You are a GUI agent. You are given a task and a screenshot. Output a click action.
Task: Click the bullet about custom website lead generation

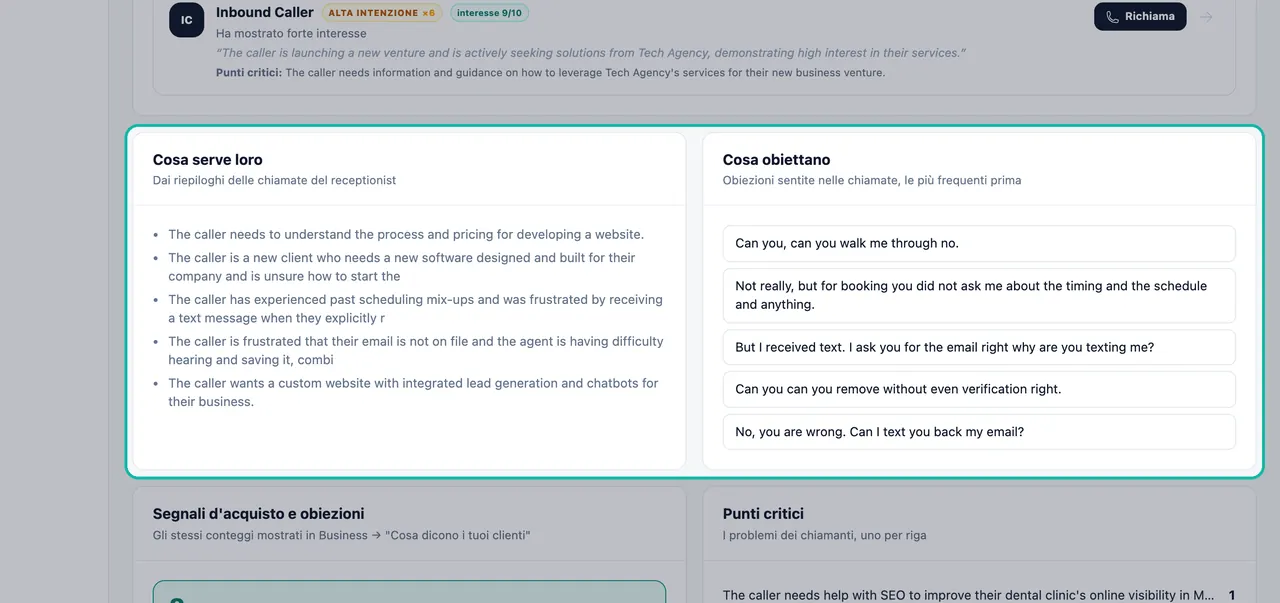(x=413, y=392)
